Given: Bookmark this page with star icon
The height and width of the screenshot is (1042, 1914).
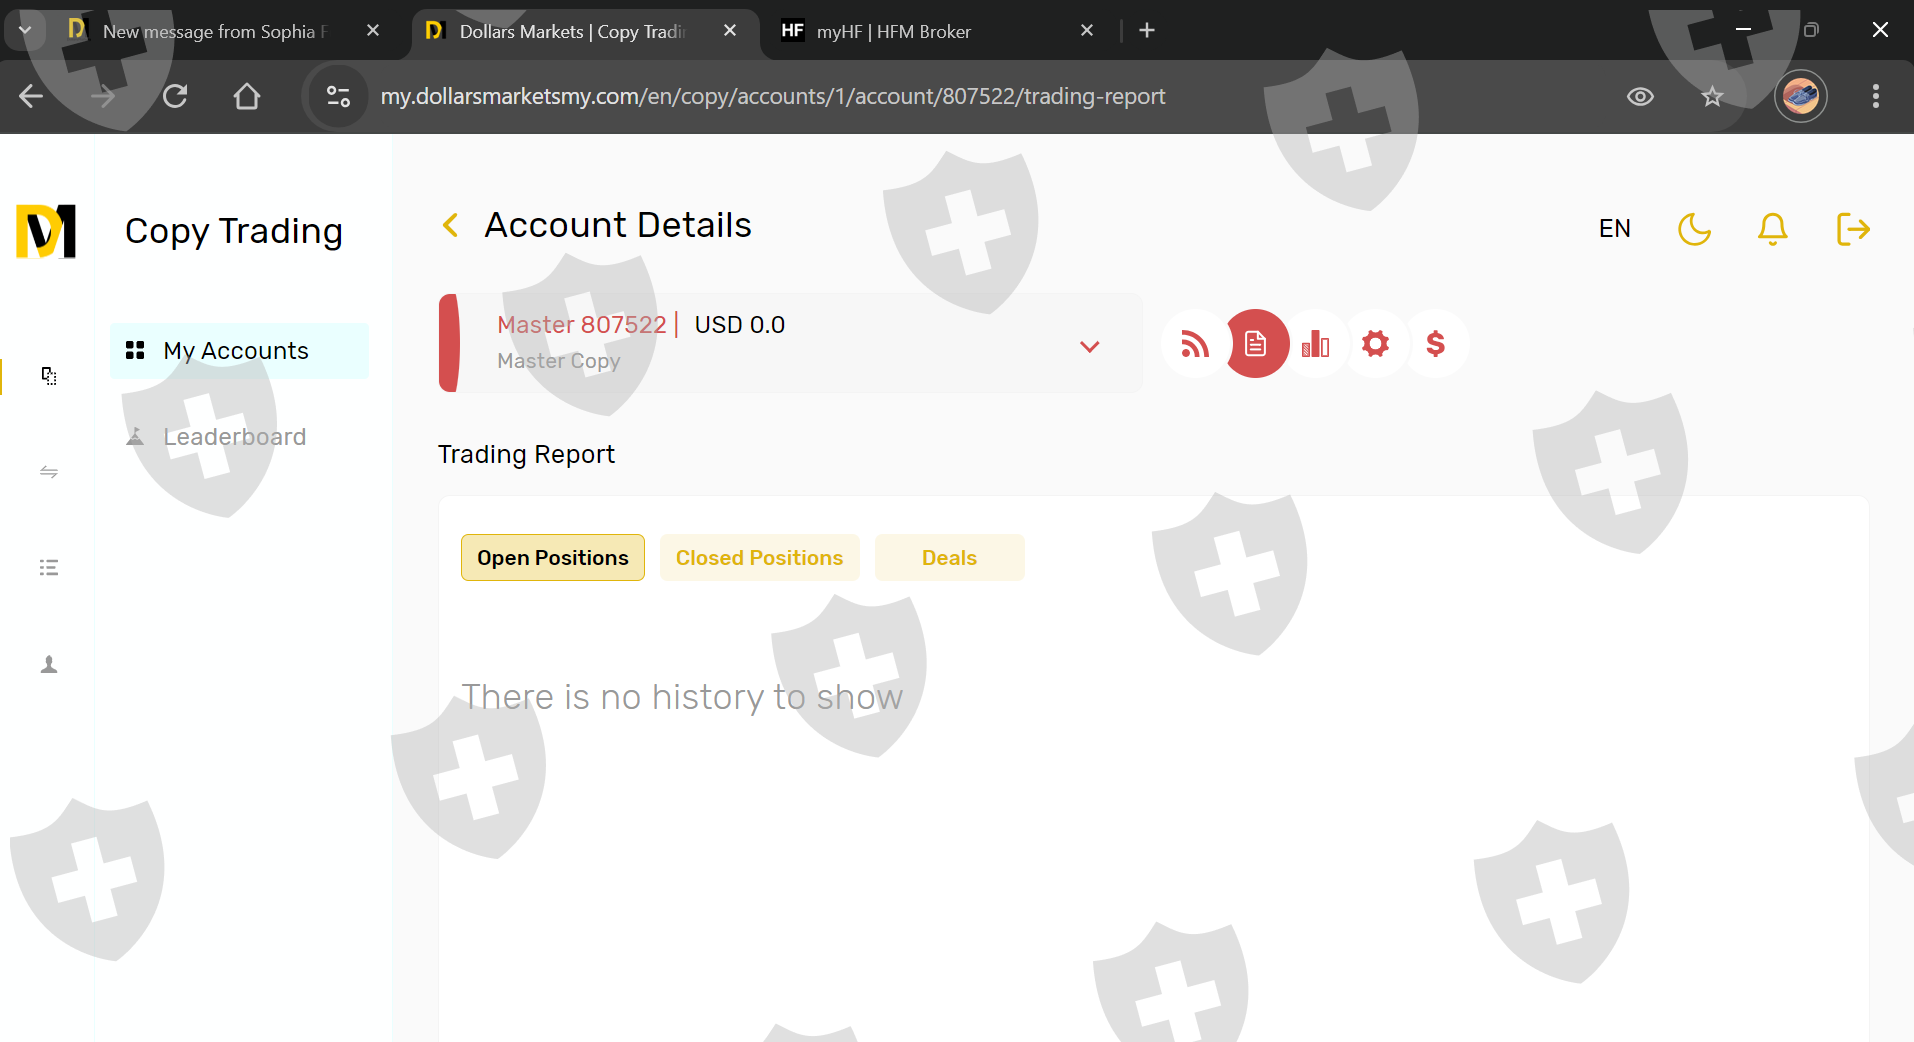Looking at the screenshot, I should tap(1712, 97).
